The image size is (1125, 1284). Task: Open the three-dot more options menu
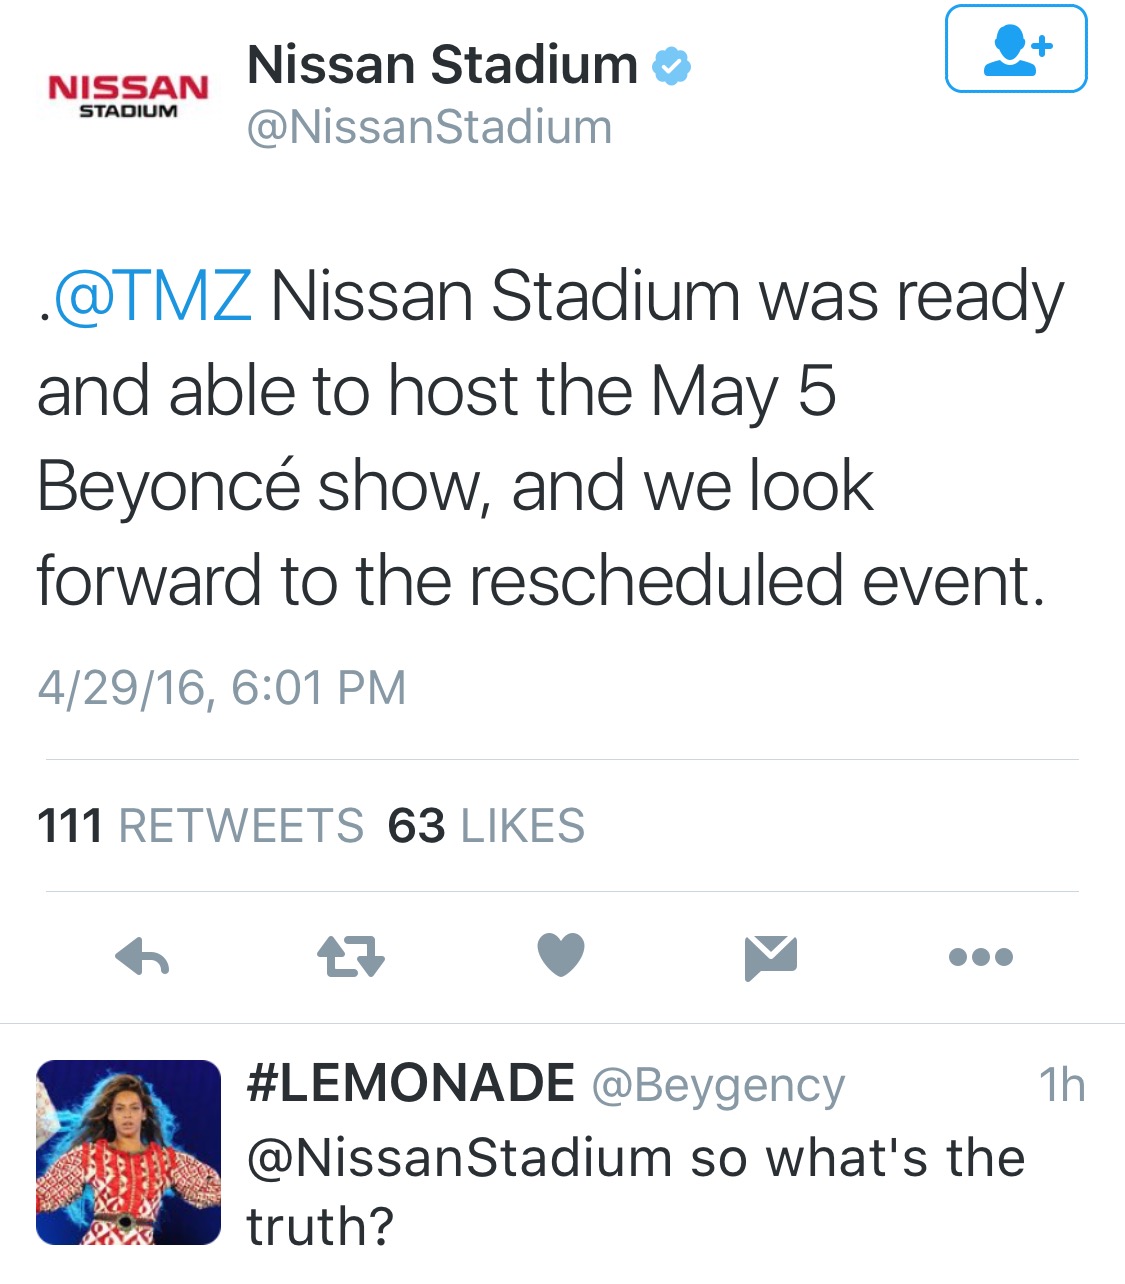[x=980, y=957]
